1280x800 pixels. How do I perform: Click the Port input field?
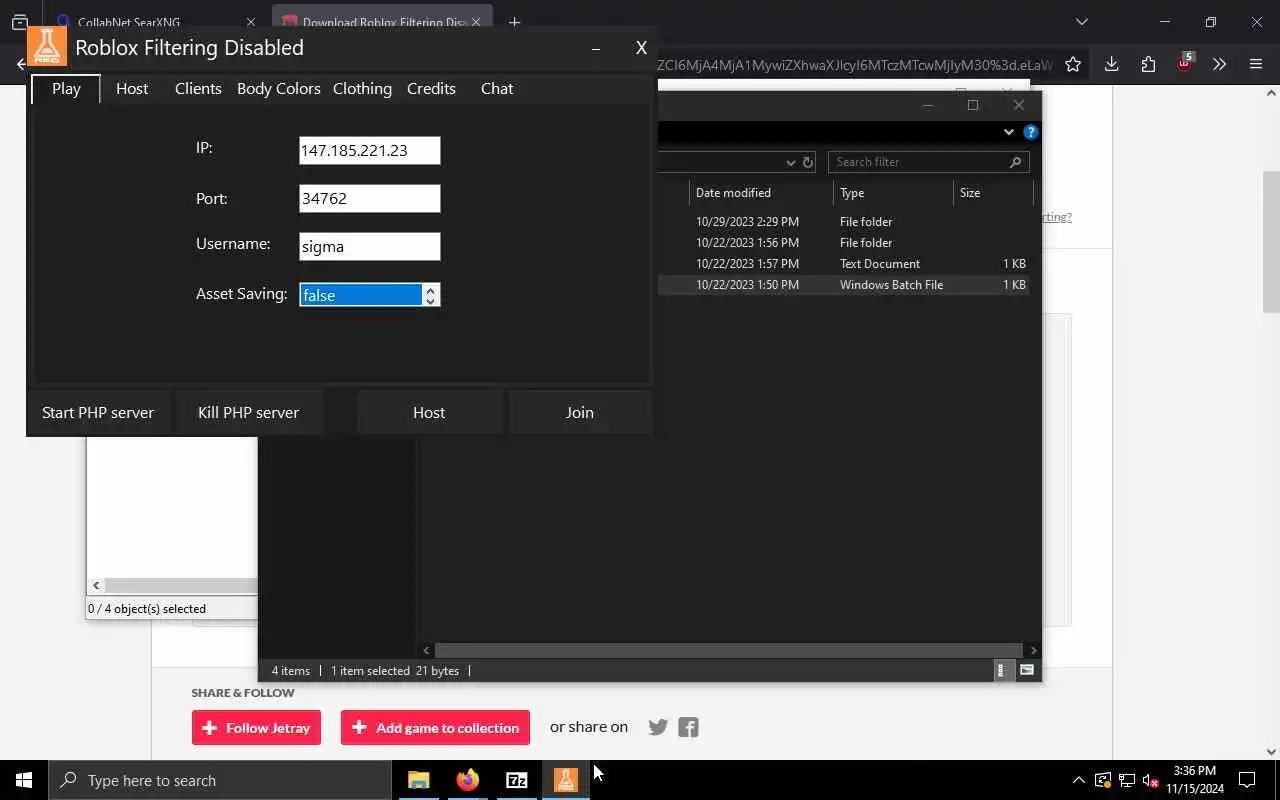[370, 198]
